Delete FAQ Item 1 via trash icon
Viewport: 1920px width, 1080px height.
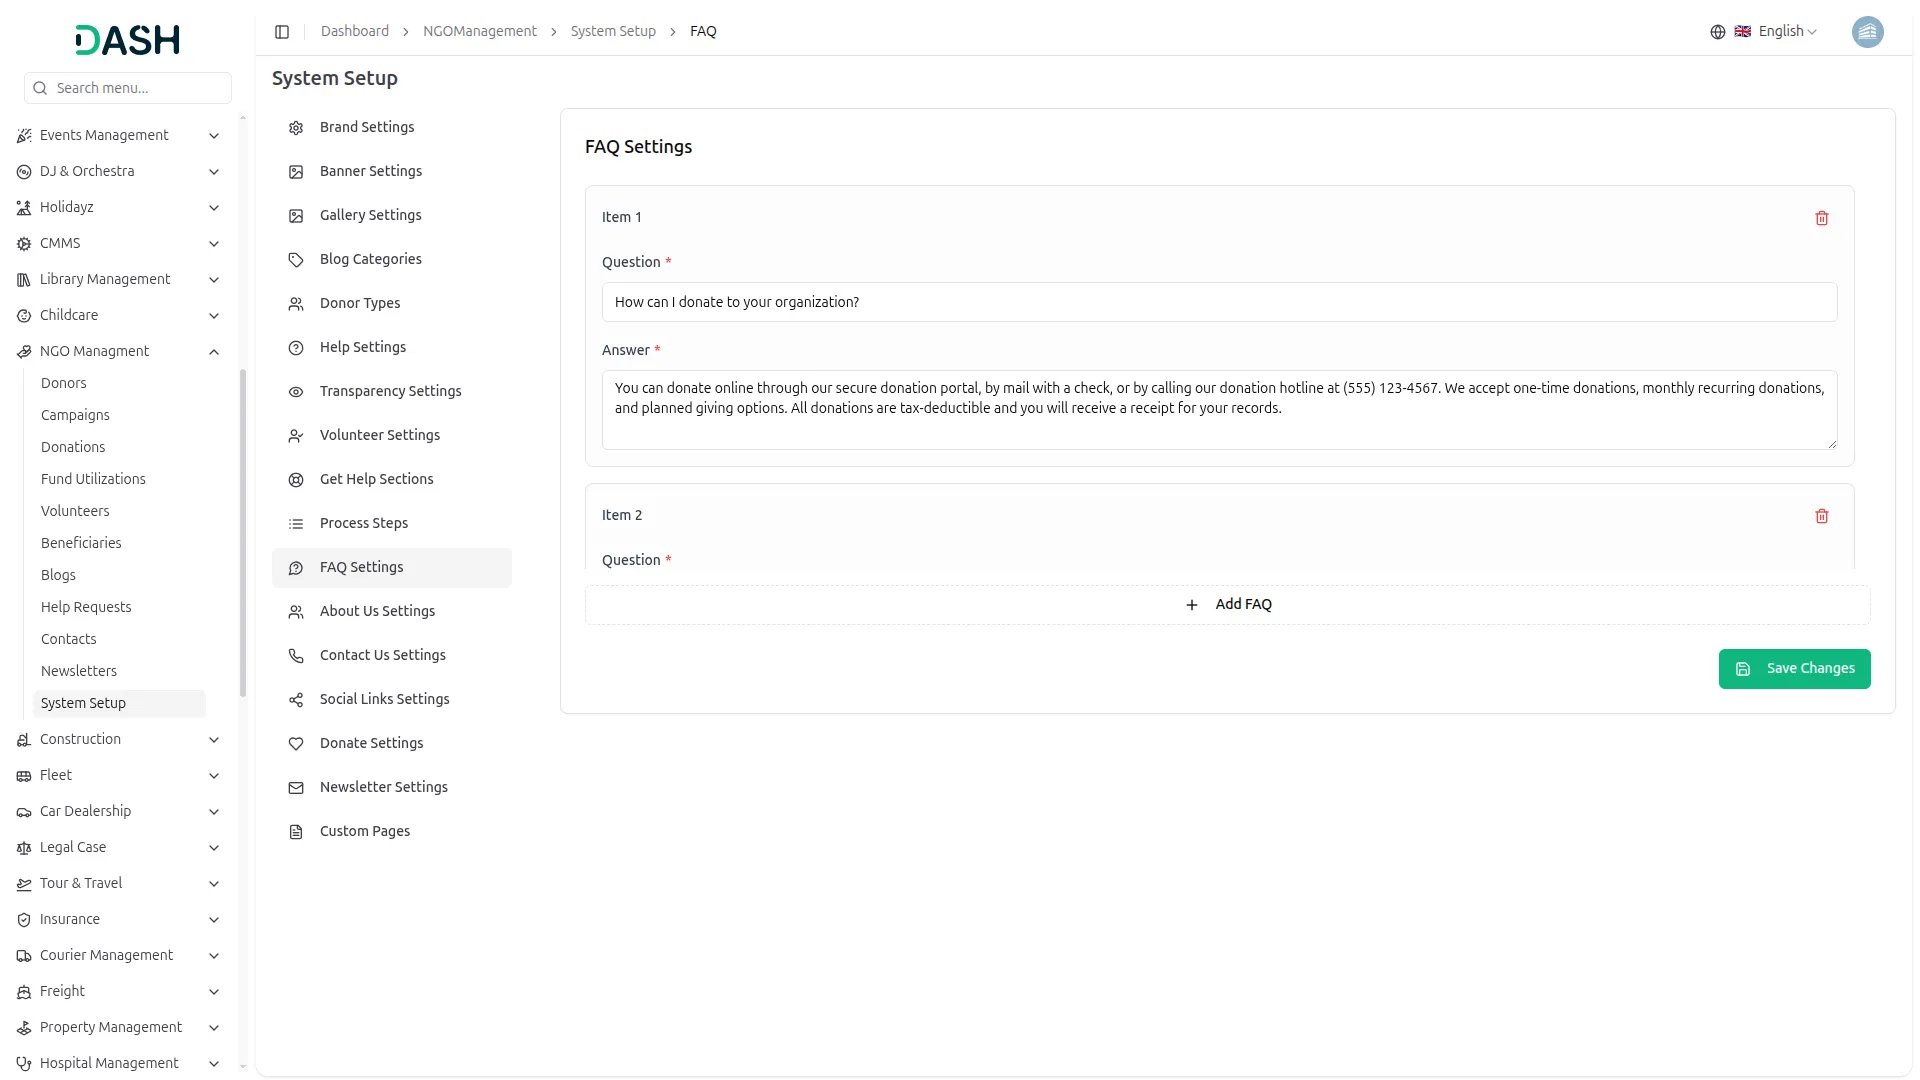click(1821, 218)
